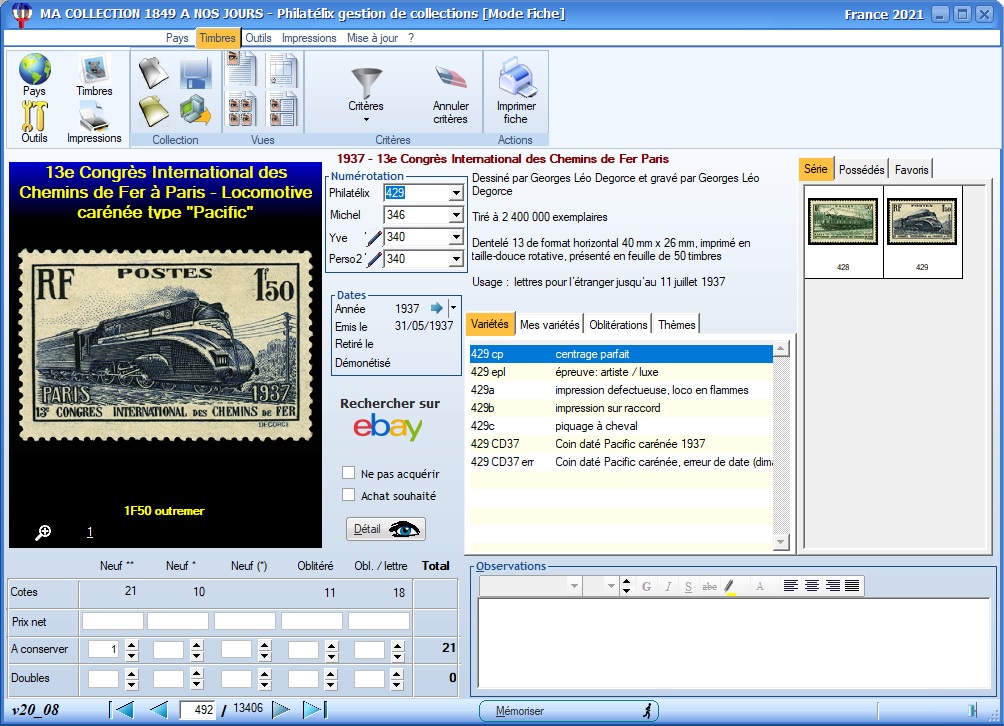Open the Perso2 number dropdown
The image size is (1004, 726).
456,259
